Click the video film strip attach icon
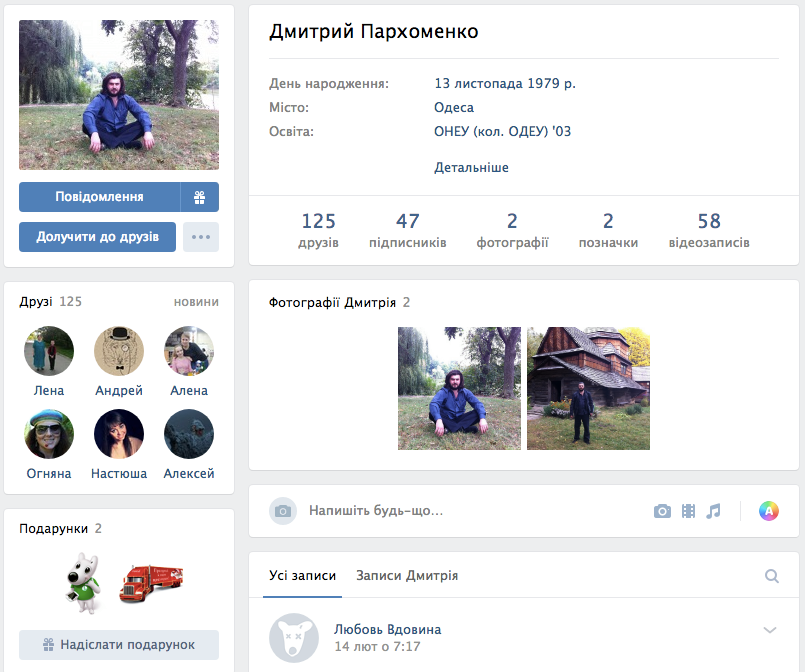This screenshot has height=672, width=805. pos(688,511)
